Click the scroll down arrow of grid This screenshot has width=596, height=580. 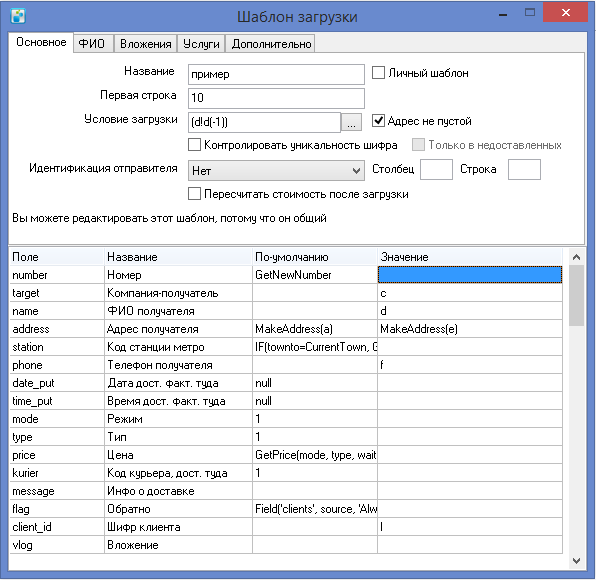click(x=576, y=560)
